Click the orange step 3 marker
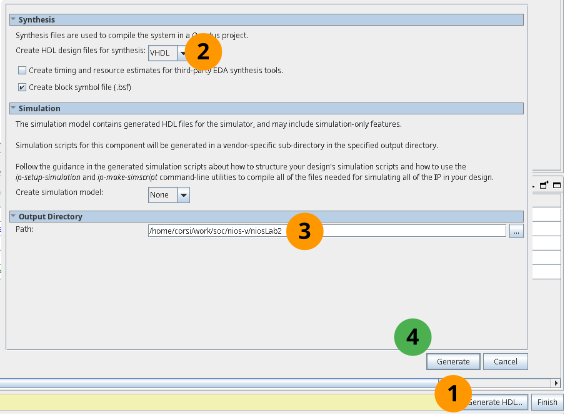Screen dimensions: 564x414 pos(305,231)
